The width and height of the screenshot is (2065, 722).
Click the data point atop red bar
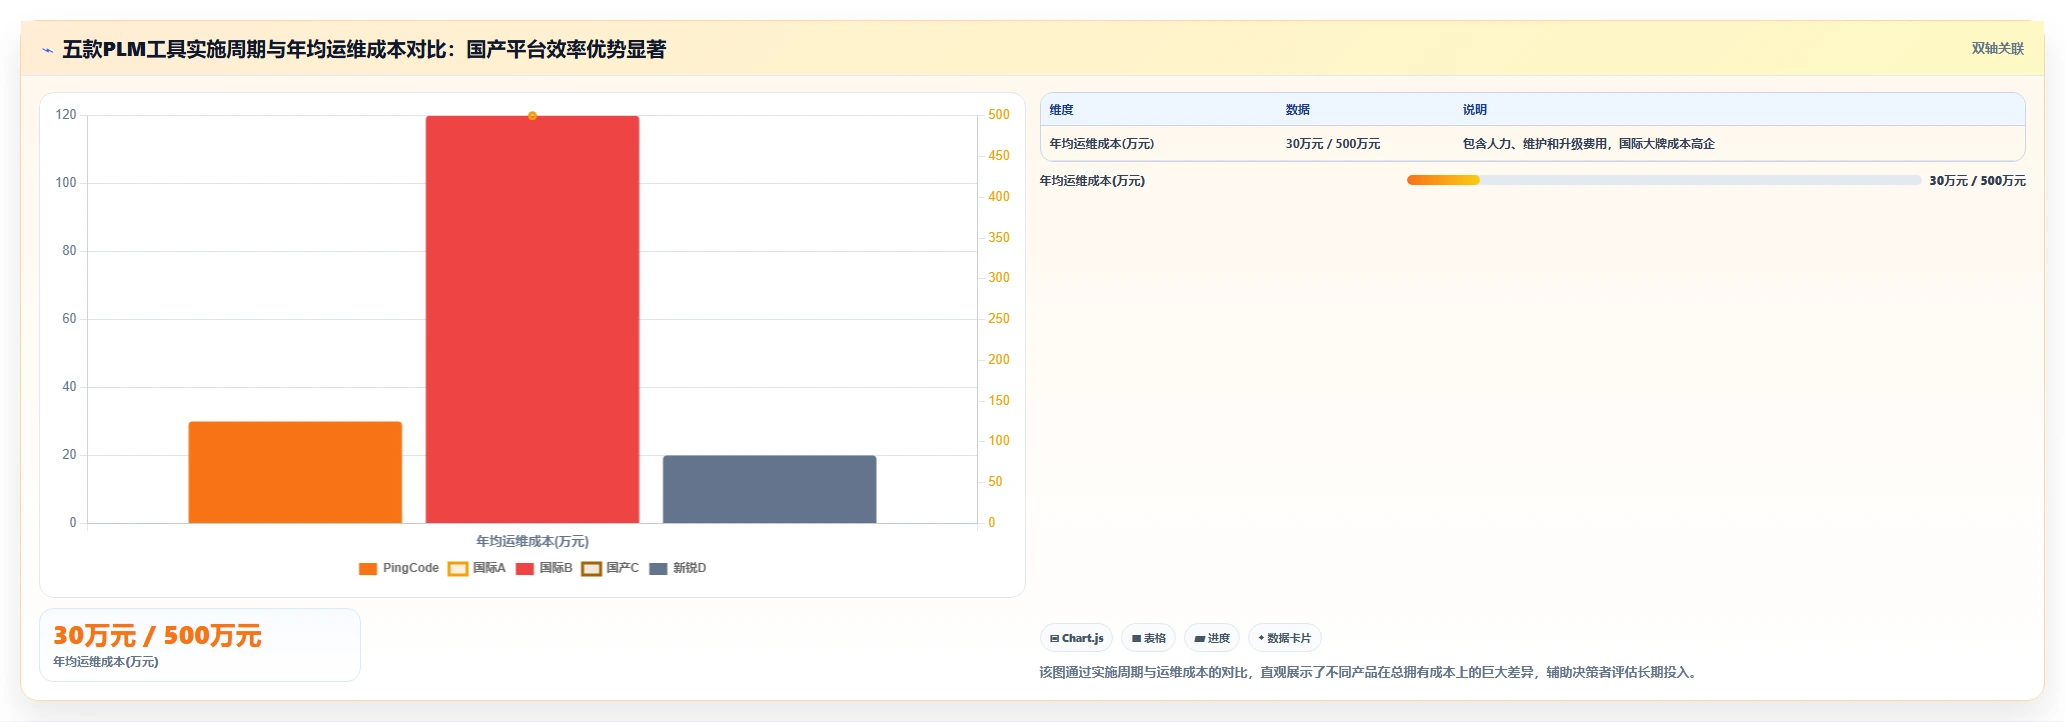[x=532, y=116]
